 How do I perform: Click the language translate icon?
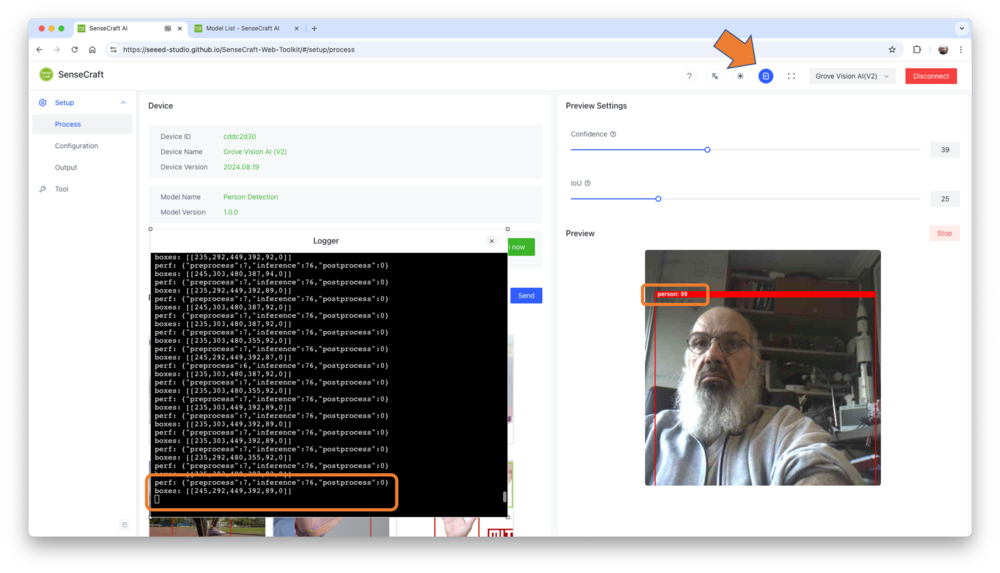(x=715, y=76)
